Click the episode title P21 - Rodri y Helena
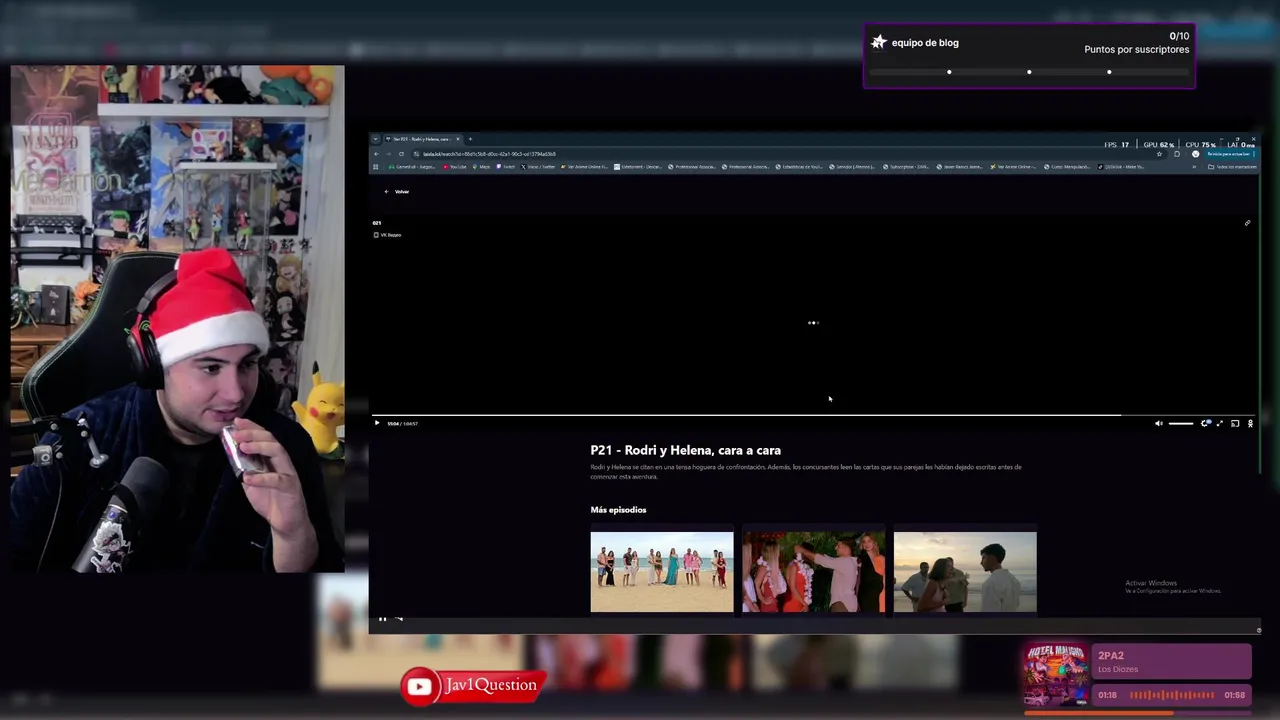The image size is (1280, 720). pos(686,450)
